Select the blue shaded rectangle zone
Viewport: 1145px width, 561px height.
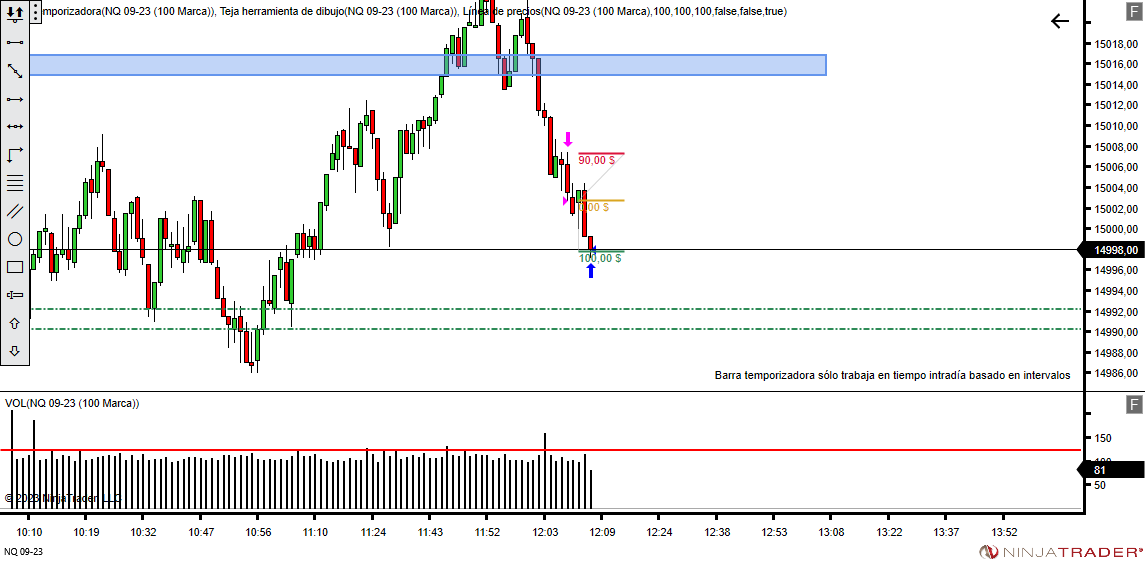(x=428, y=65)
